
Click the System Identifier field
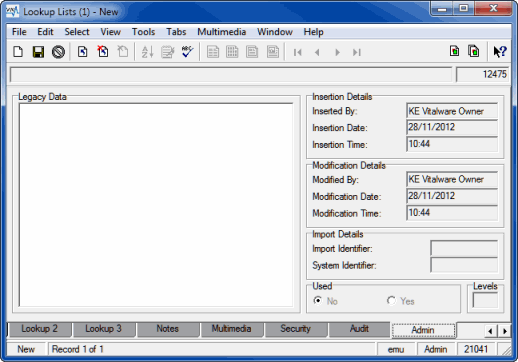click(x=464, y=265)
